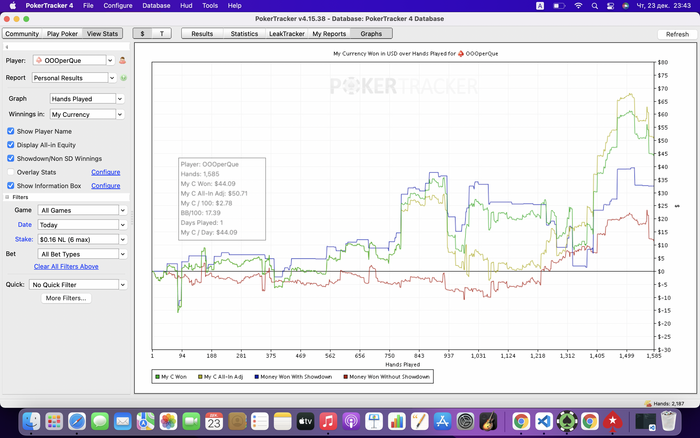Enable the Overlay Stats checkbox
Screen dimensions: 700x438
[x=11, y=172]
